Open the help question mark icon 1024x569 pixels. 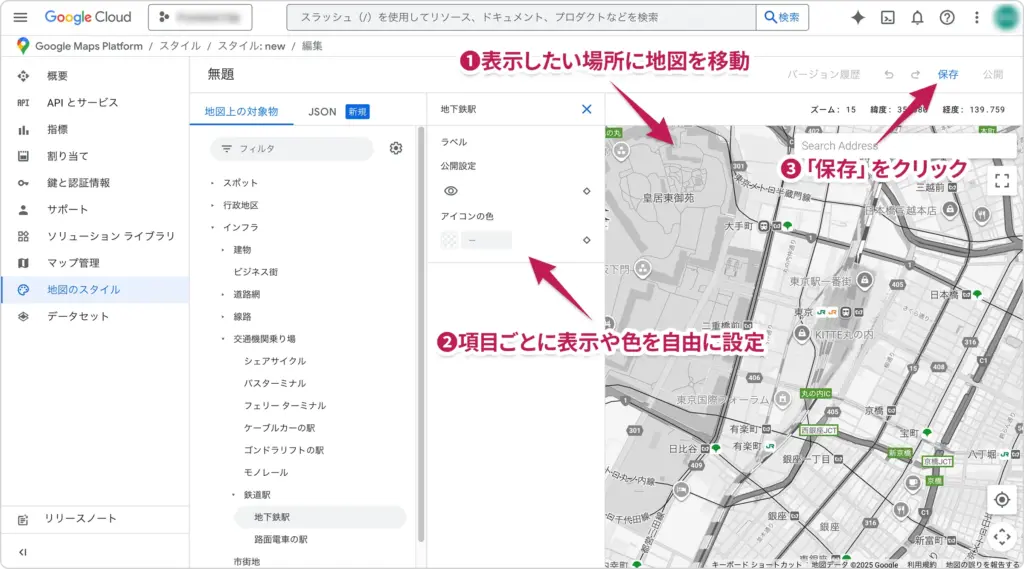coord(947,18)
